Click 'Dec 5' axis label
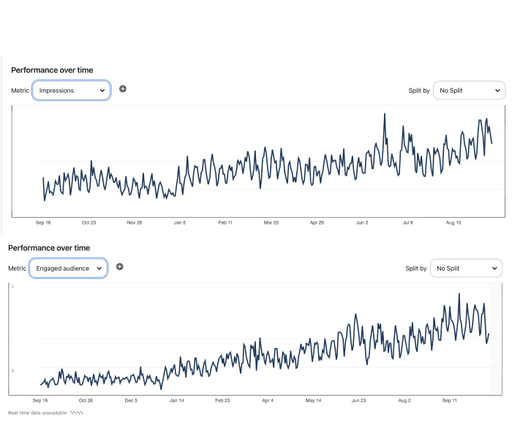512x422 pixels. pyautogui.click(x=131, y=400)
